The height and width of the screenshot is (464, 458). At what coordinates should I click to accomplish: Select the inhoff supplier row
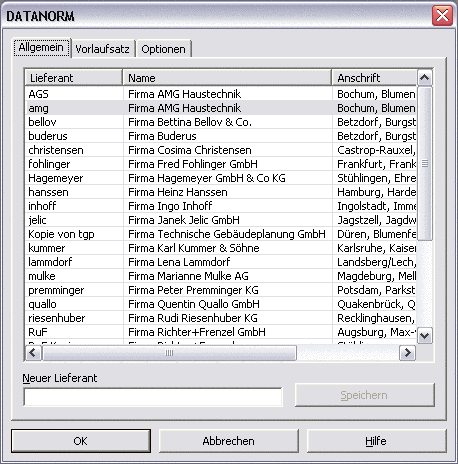(221, 206)
